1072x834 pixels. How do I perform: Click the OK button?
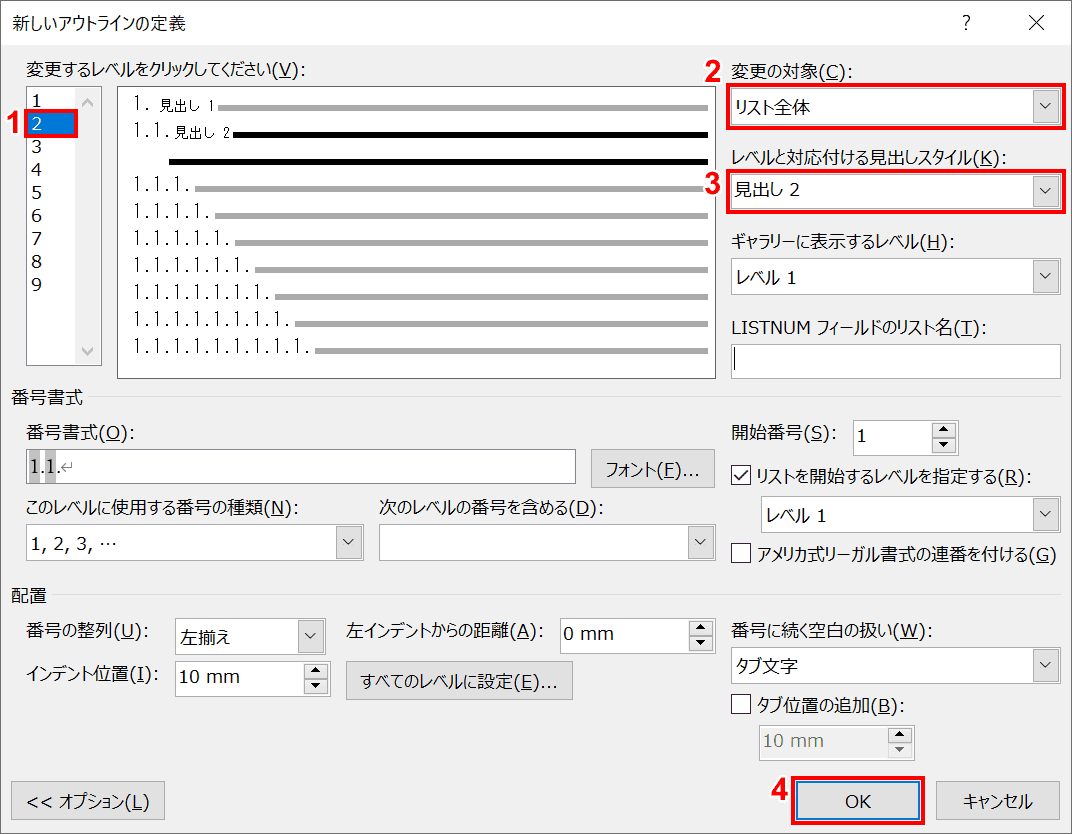coord(858,801)
